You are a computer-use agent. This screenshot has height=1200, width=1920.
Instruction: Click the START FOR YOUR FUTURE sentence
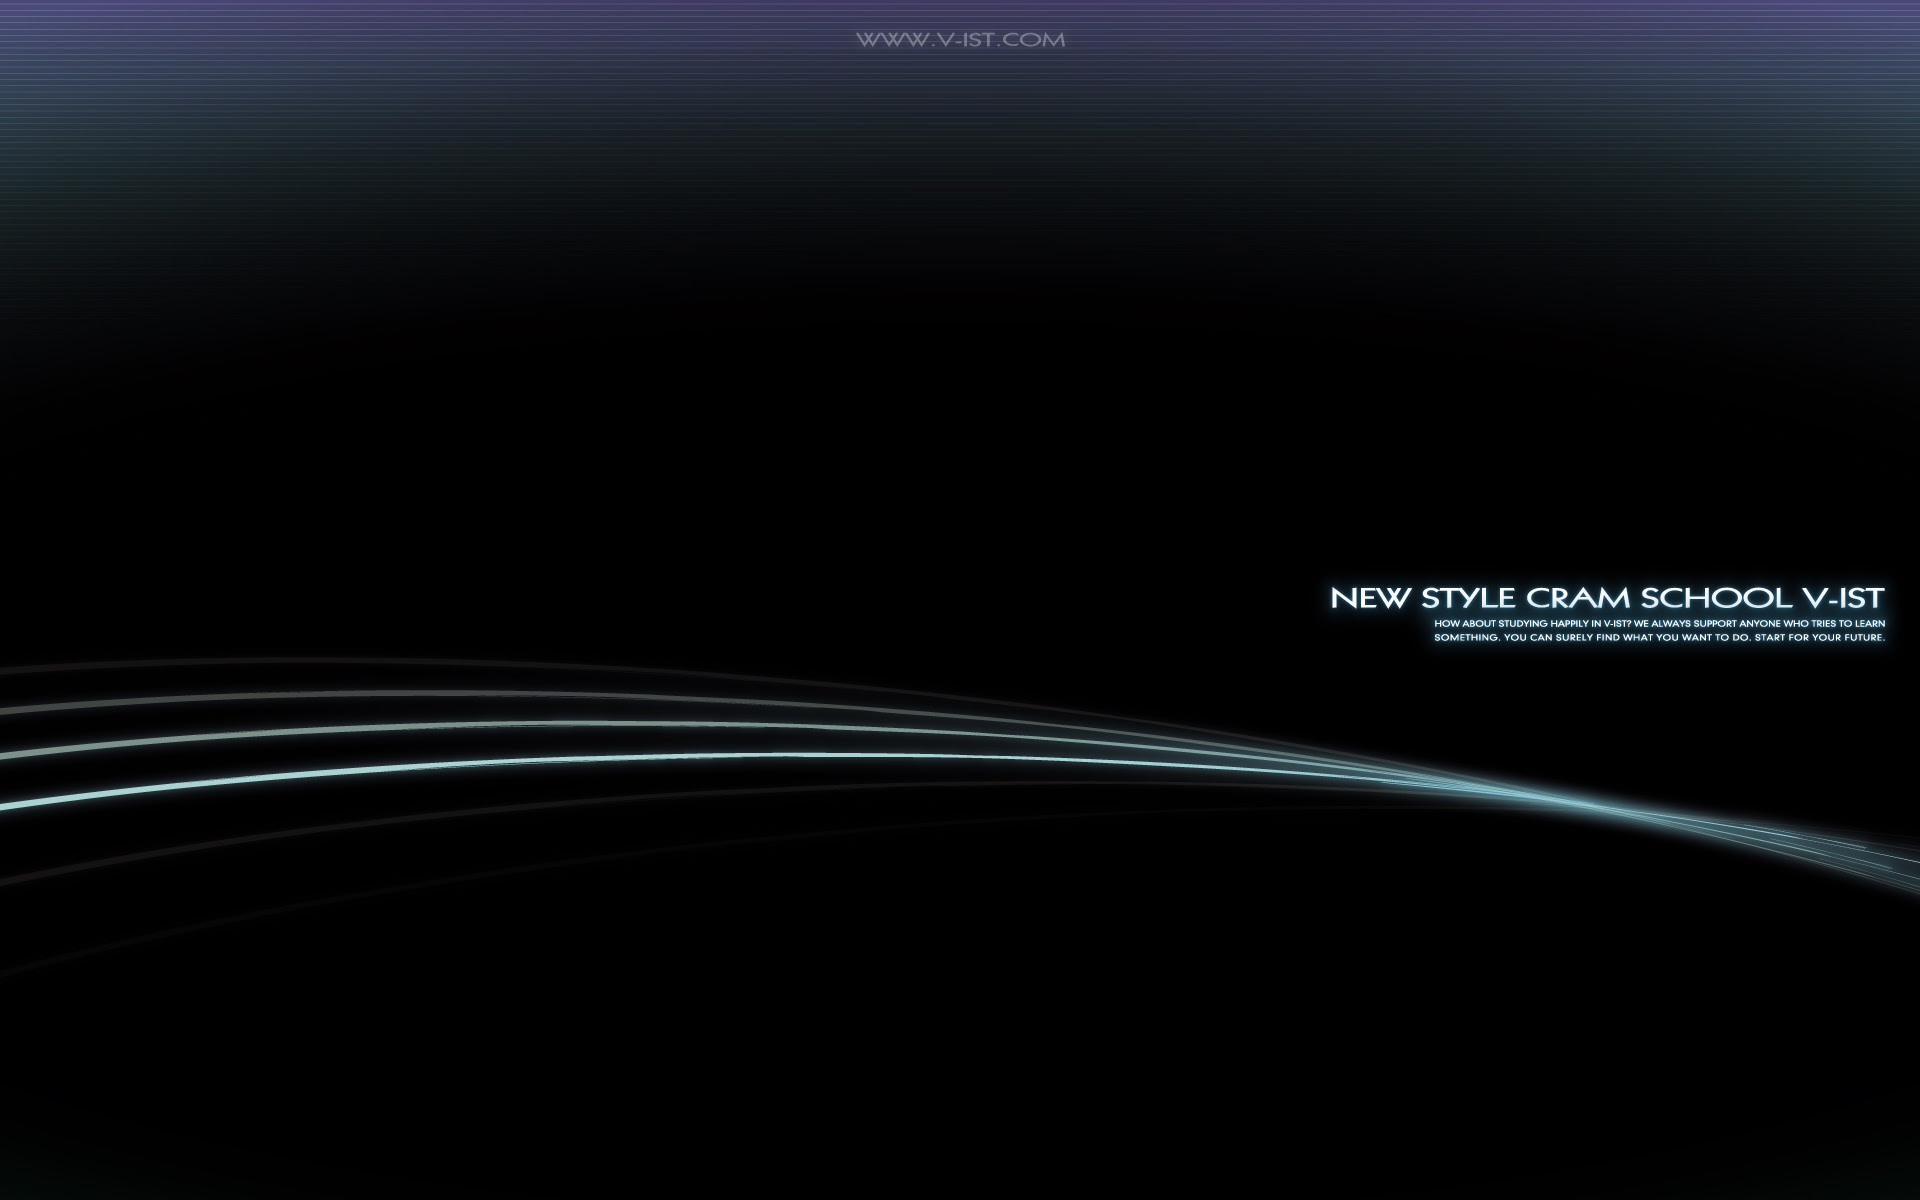(x=1820, y=637)
